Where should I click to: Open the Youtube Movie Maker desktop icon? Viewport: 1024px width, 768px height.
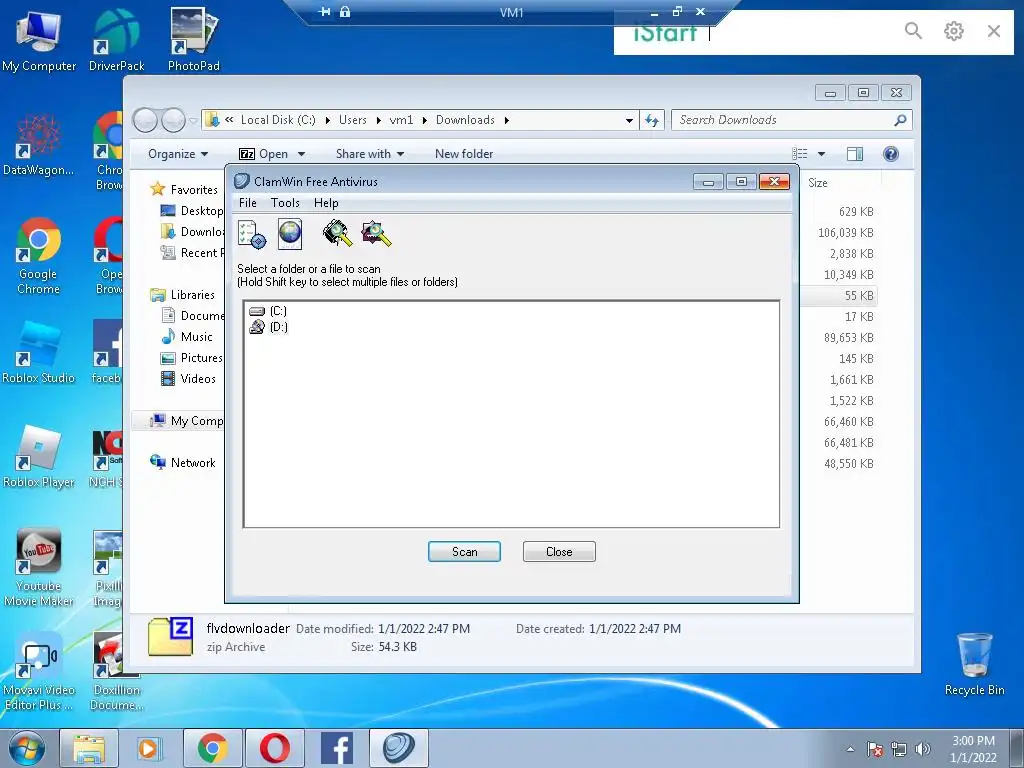[38, 567]
